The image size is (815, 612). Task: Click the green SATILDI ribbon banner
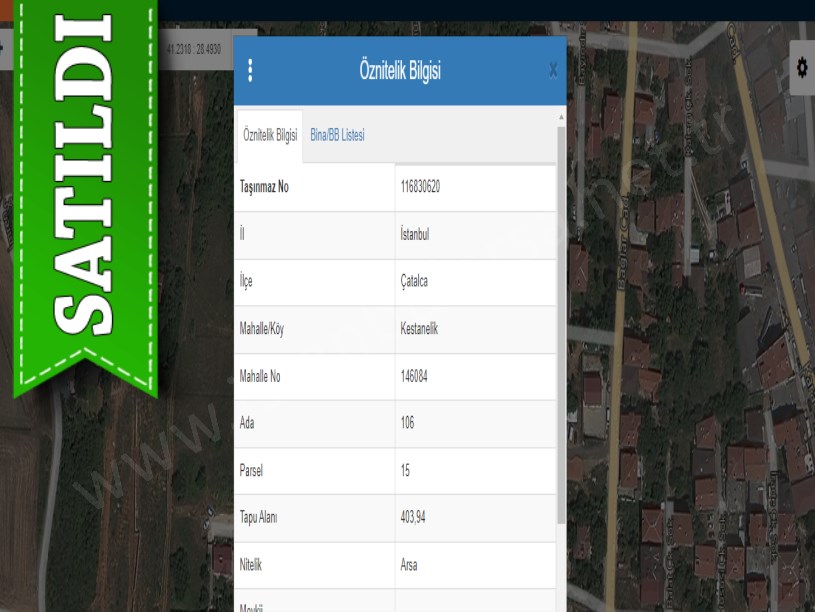(84, 190)
